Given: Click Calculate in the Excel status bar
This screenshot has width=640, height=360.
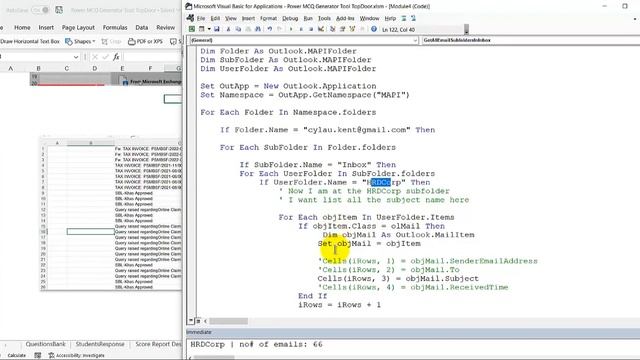Looking at the screenshot, I should click(16, 356).
